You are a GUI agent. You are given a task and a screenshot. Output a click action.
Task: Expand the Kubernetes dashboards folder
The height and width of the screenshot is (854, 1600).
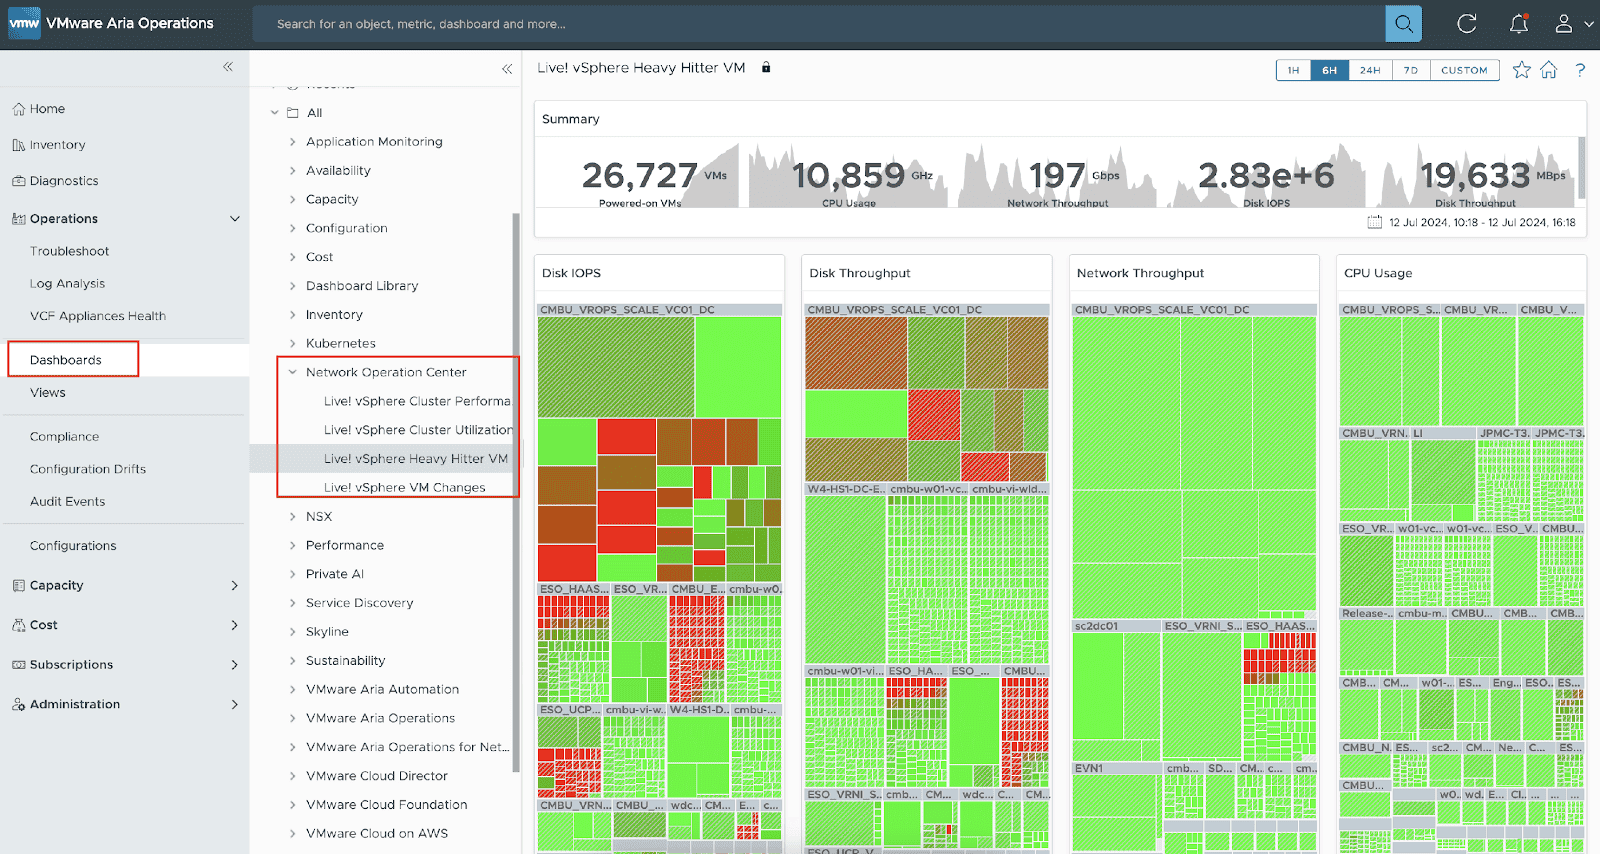click(293, 343)
